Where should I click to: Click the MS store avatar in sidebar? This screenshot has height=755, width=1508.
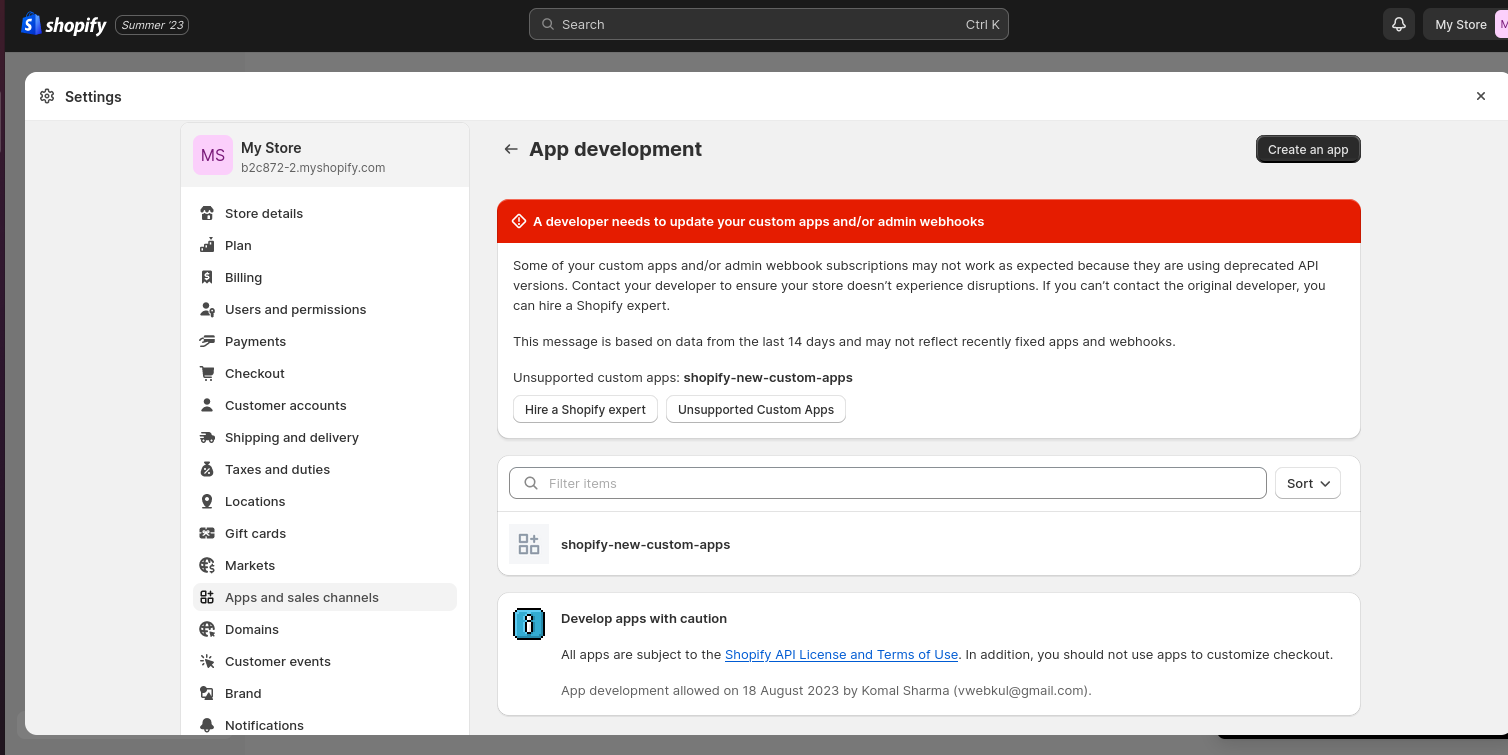coord(213,155)
